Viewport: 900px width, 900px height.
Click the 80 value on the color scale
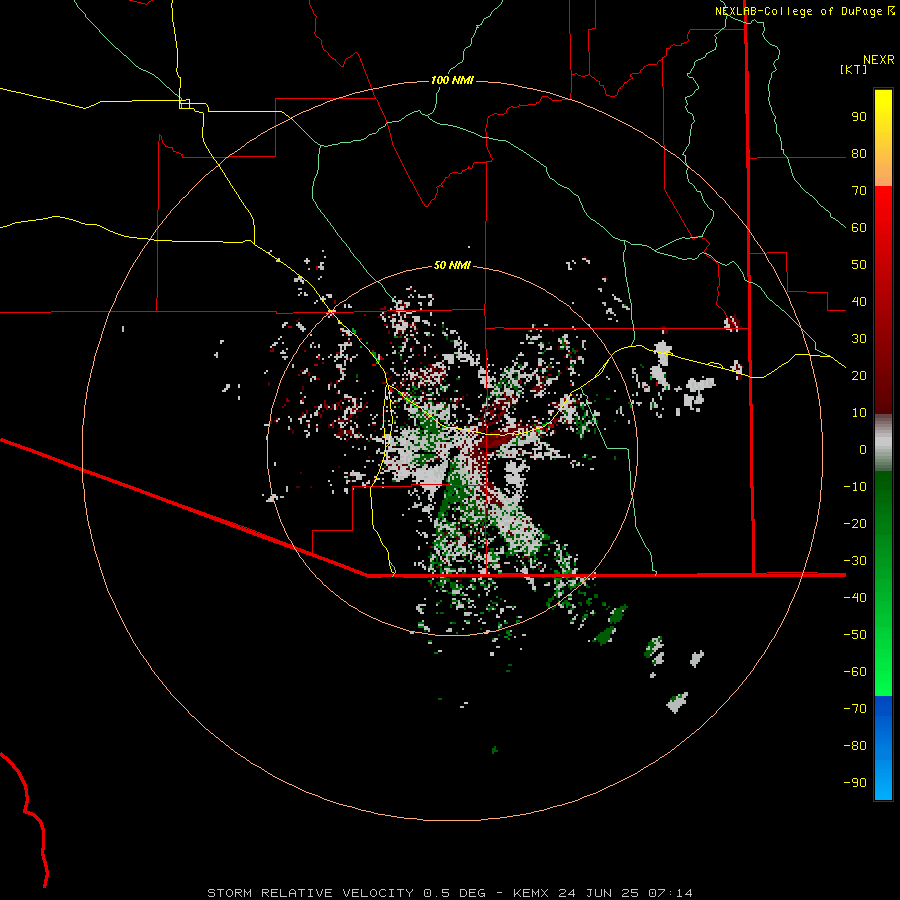[x=859, y=154]
